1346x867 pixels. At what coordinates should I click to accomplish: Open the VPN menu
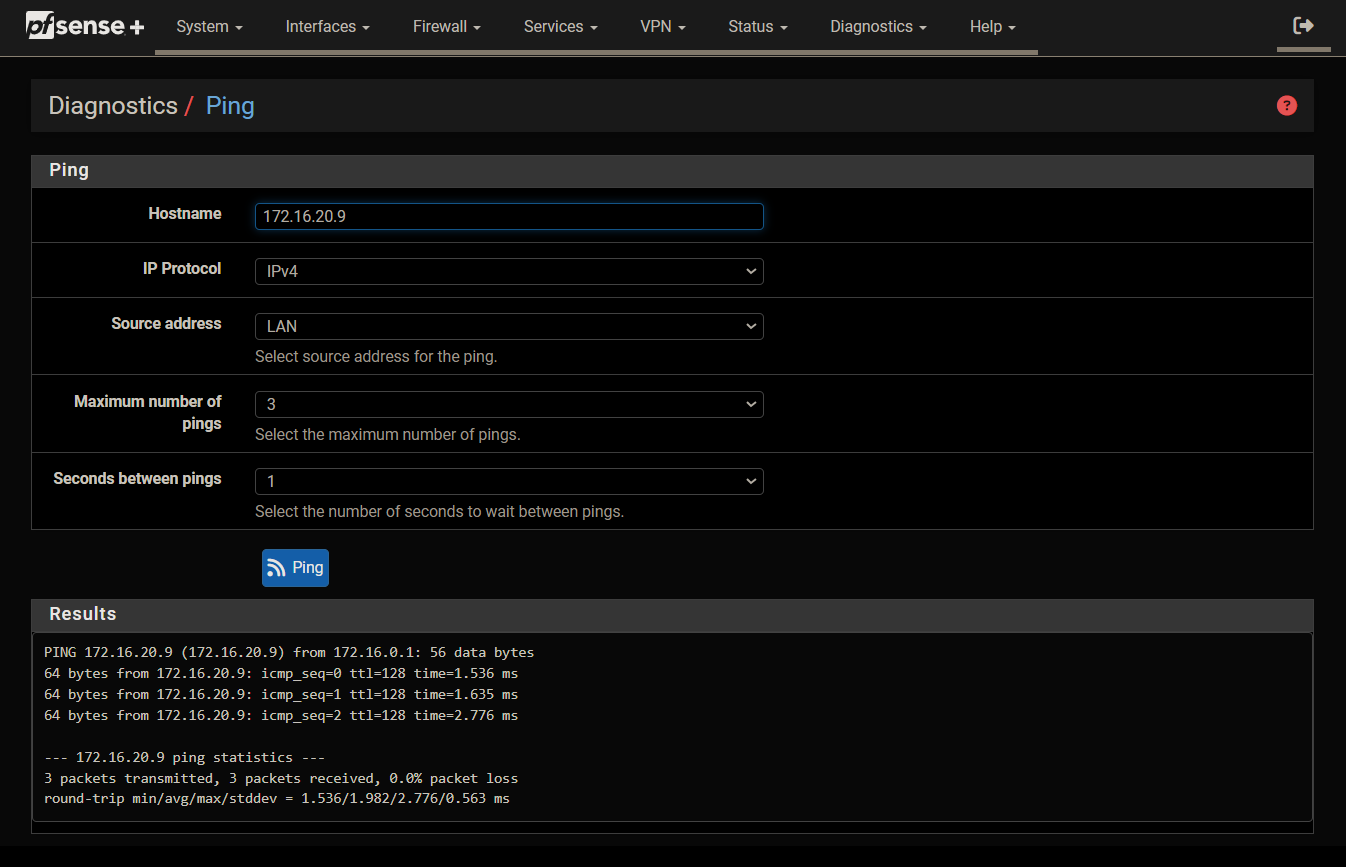[663, 27]
